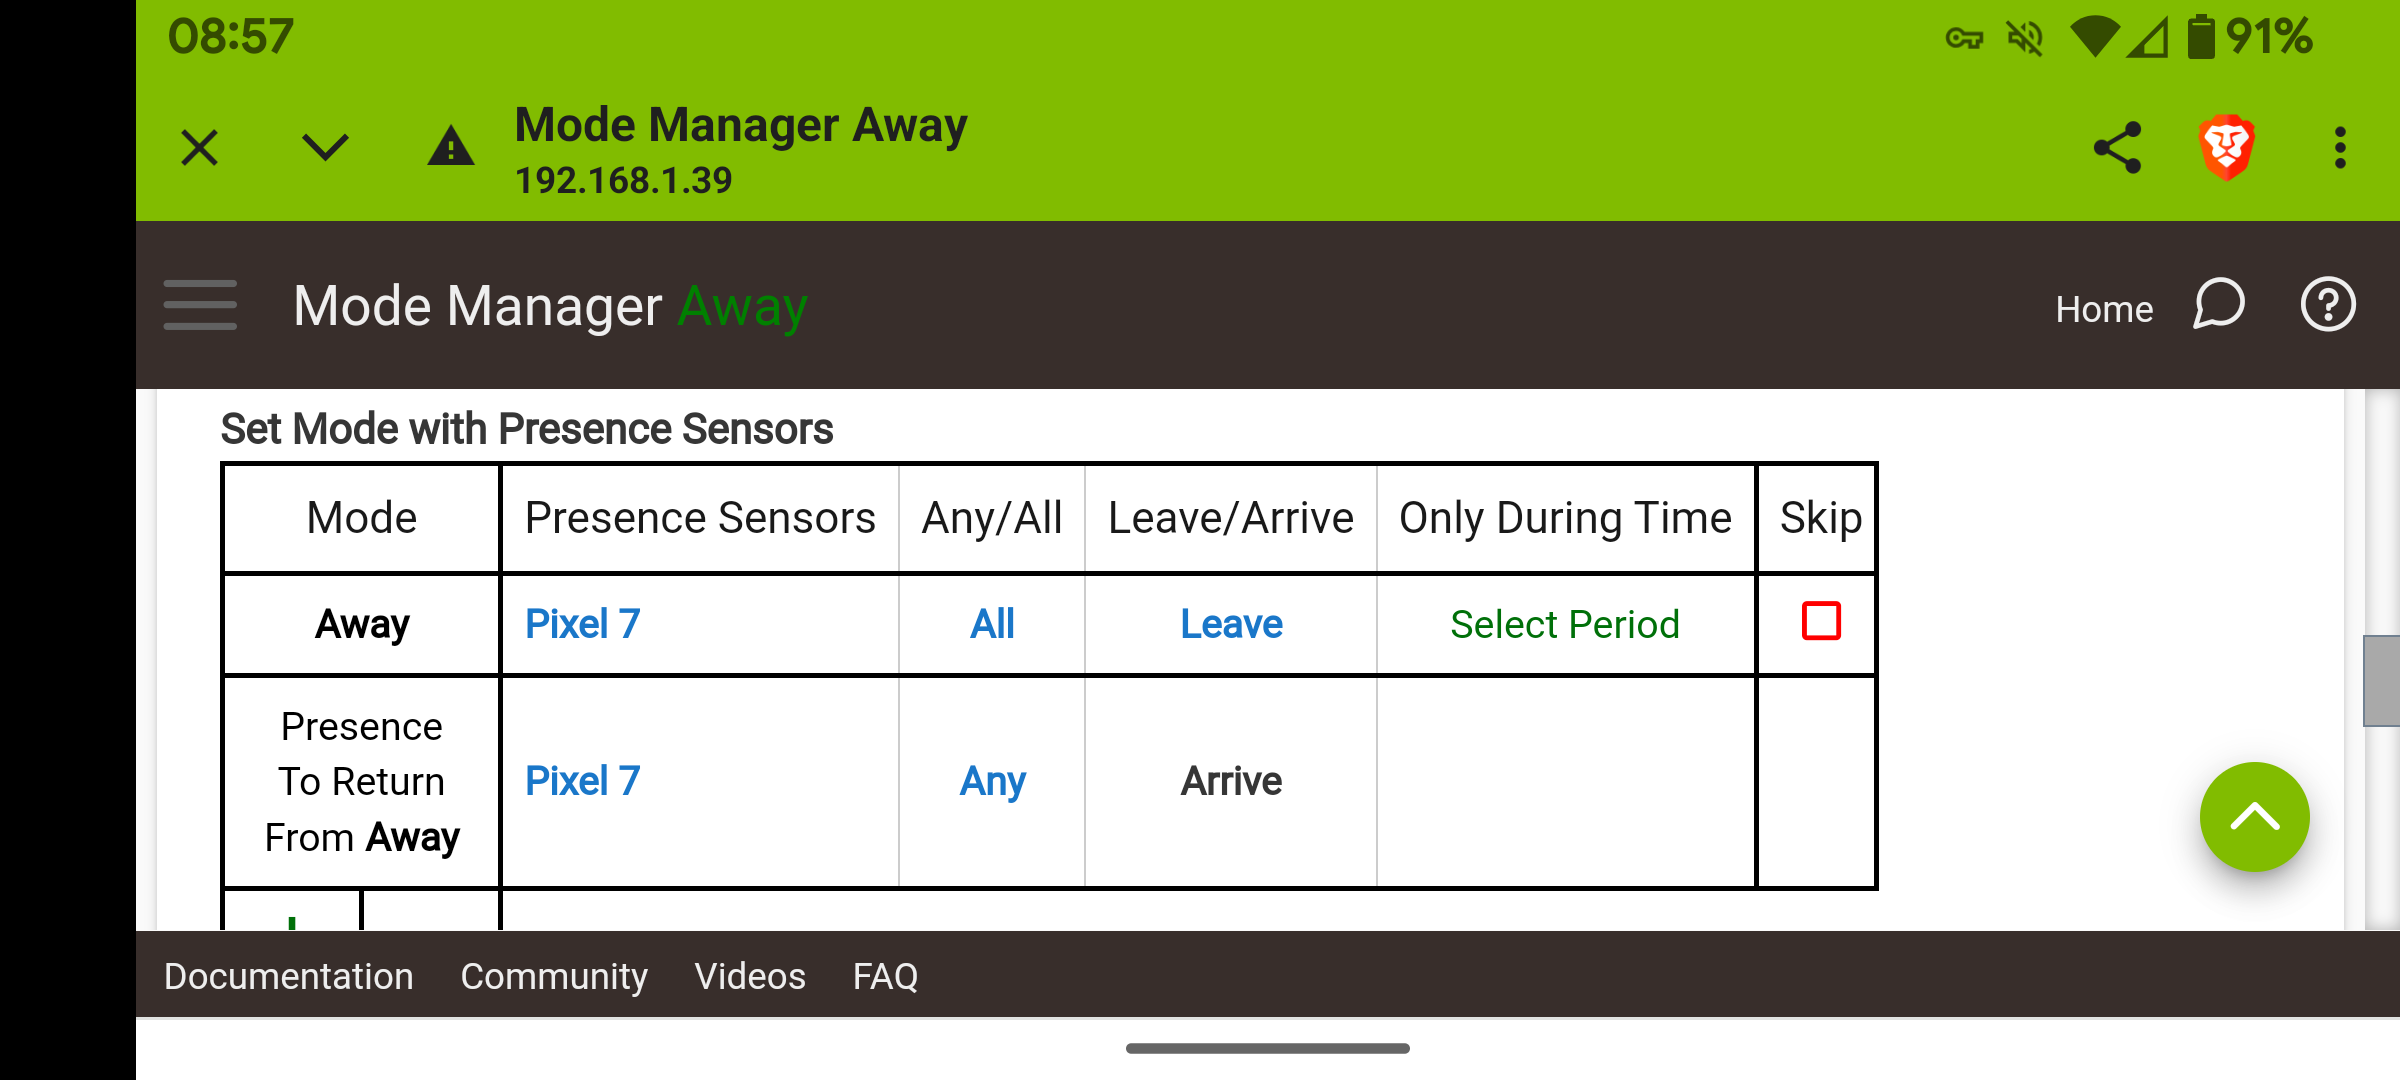2400x1080 pixels.
Task: Open the three-dot browser menu
Action: coord(2340,148)
